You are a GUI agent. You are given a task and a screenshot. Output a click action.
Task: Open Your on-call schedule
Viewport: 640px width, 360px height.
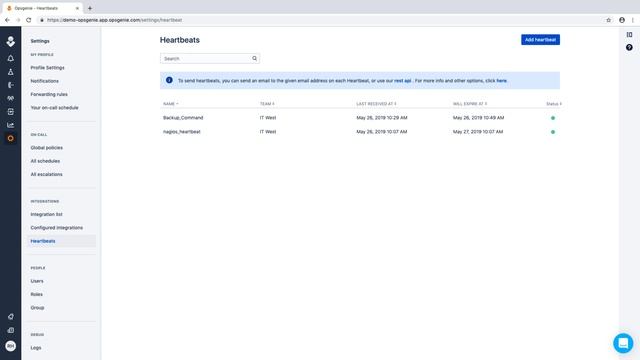54,108
